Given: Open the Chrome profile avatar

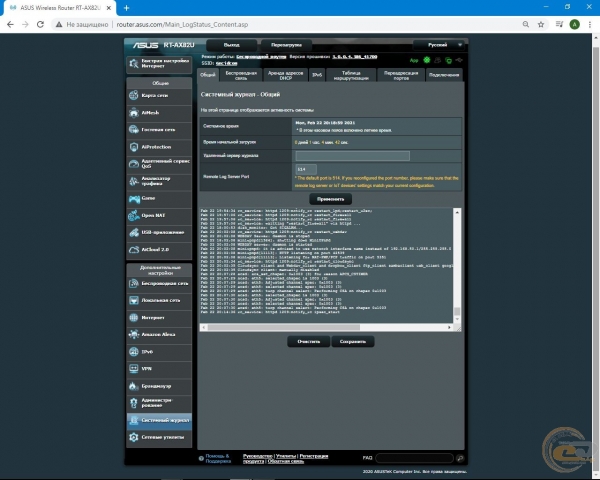Looking at the screenshot, I should point(574,24).
